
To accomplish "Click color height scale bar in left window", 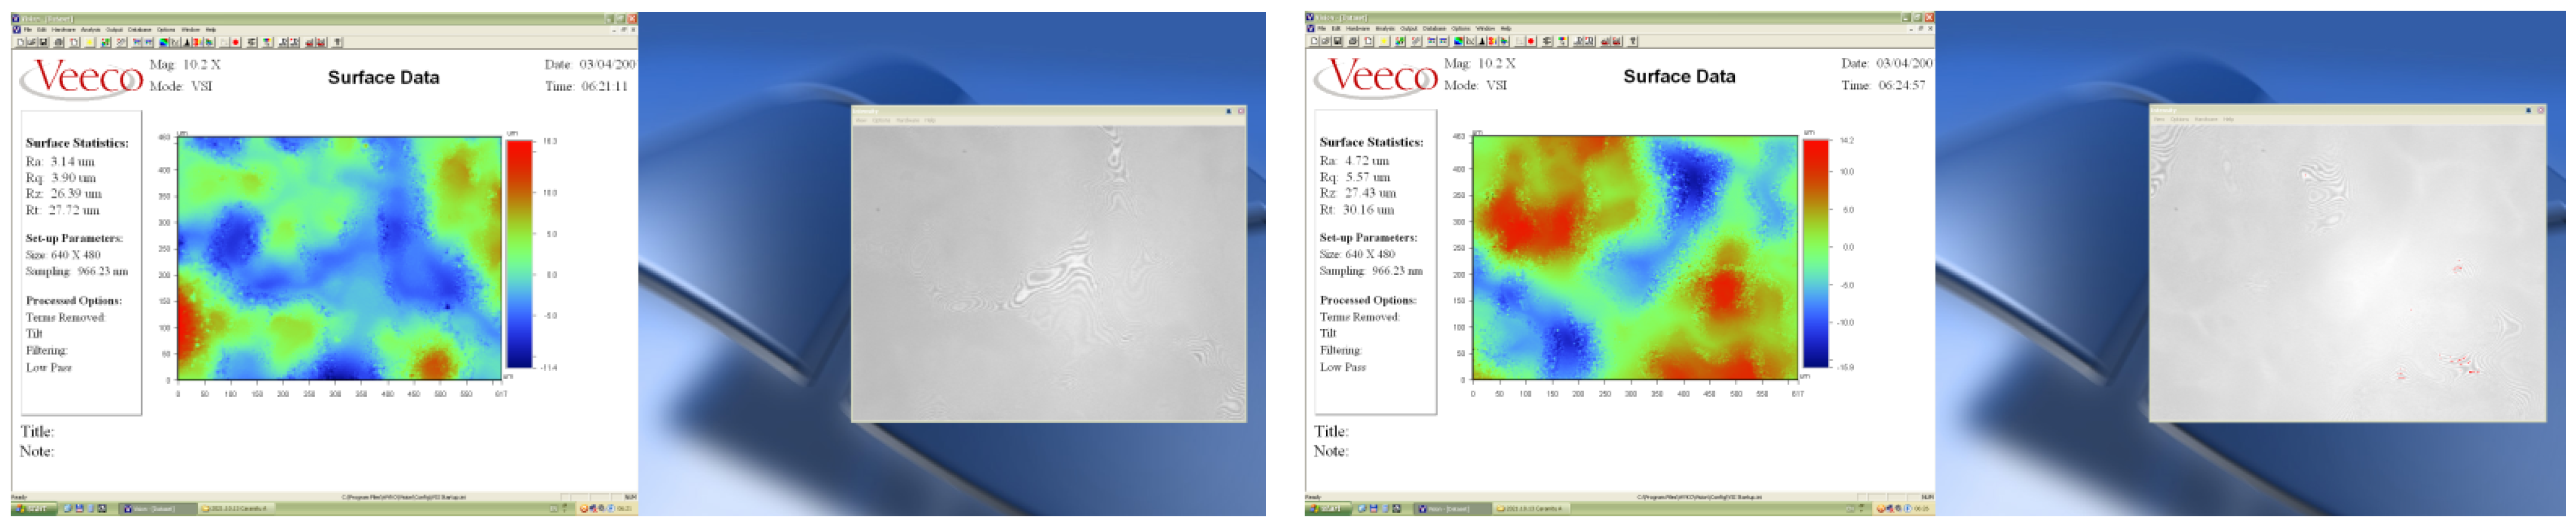I will (x=519, y=254).
